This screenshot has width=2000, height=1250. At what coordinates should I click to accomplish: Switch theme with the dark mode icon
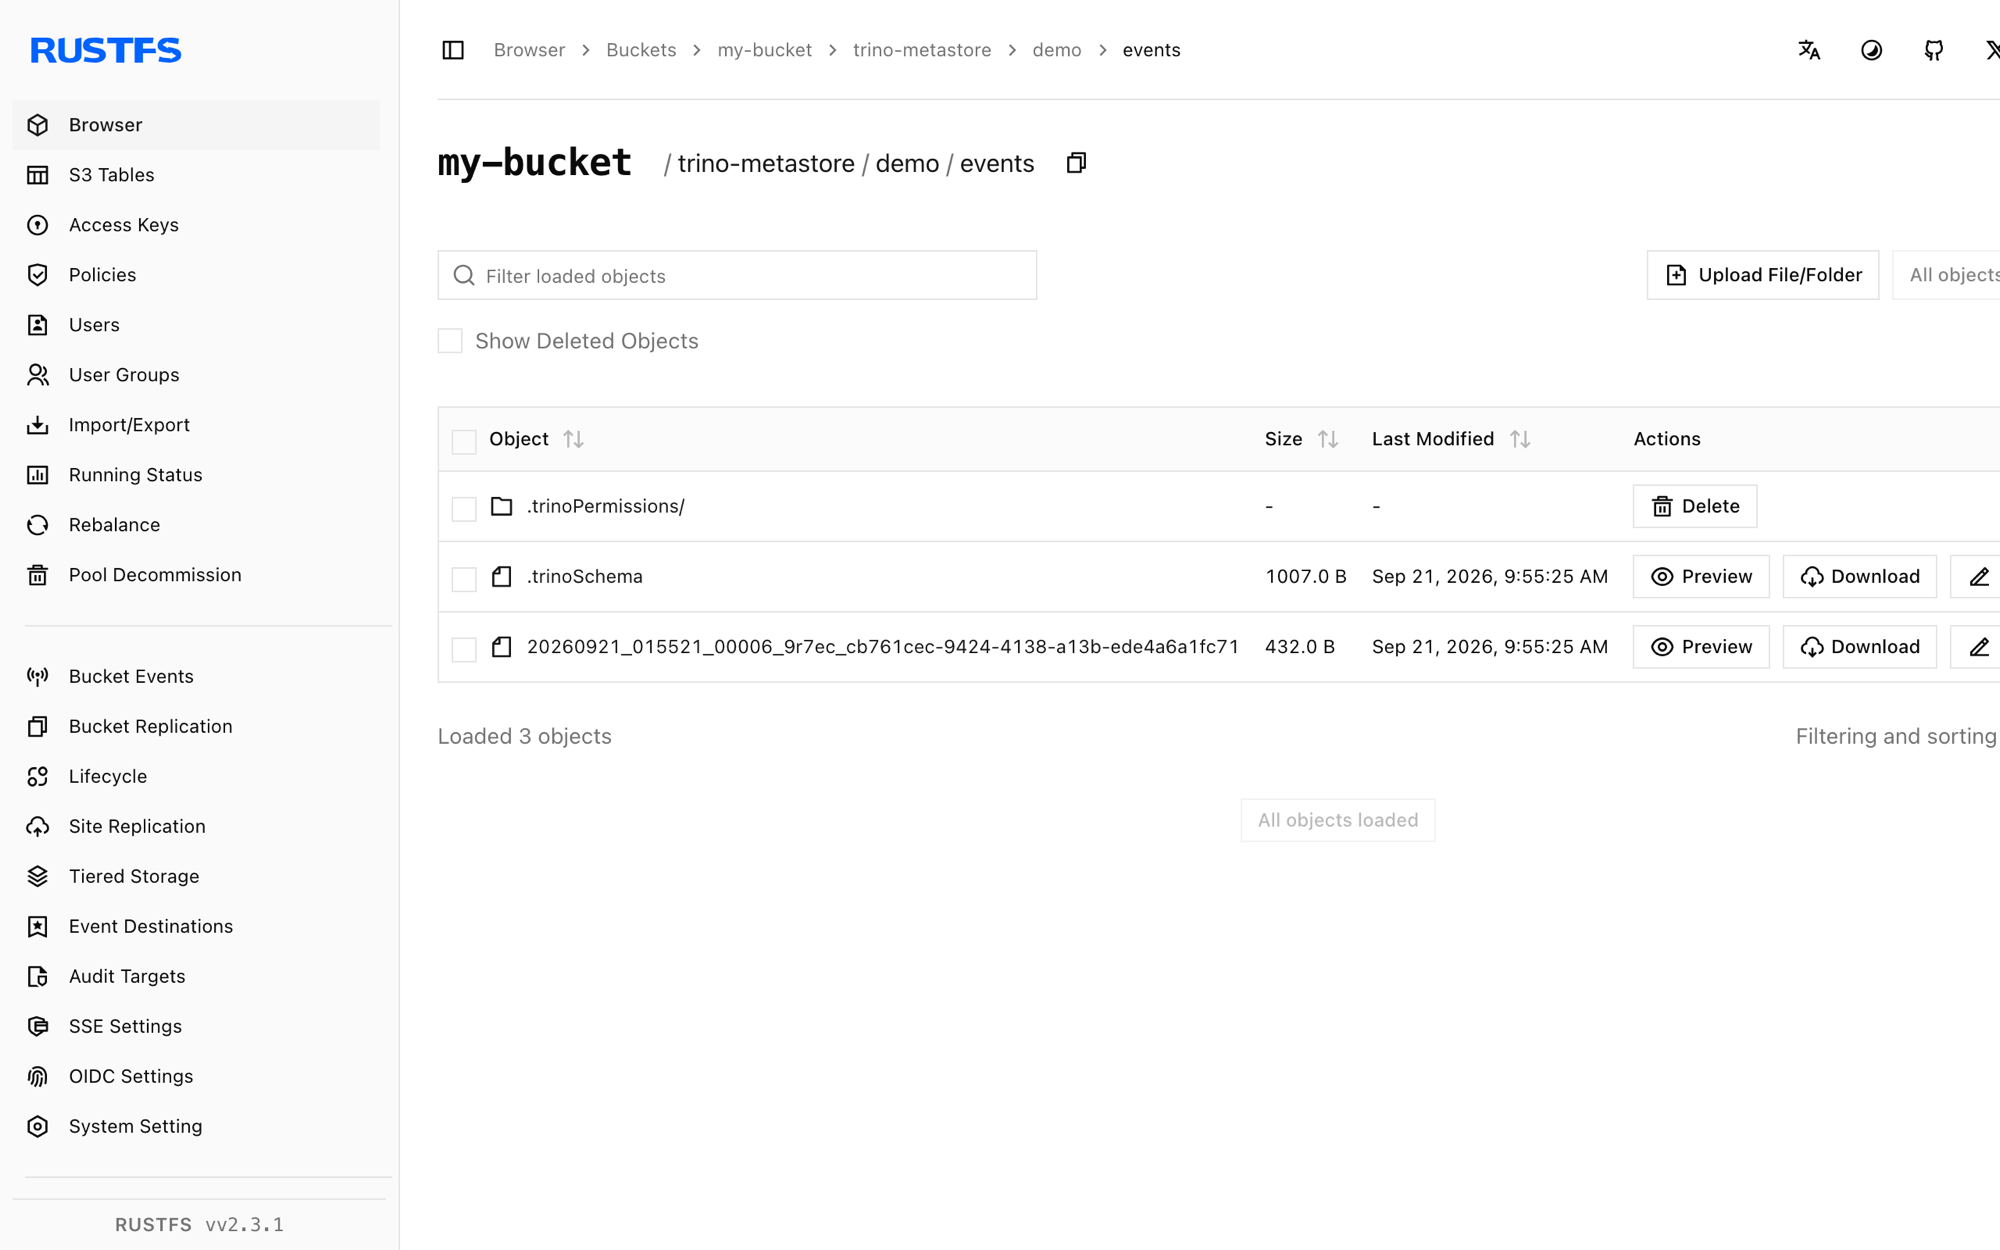[x=1871, y=50]
